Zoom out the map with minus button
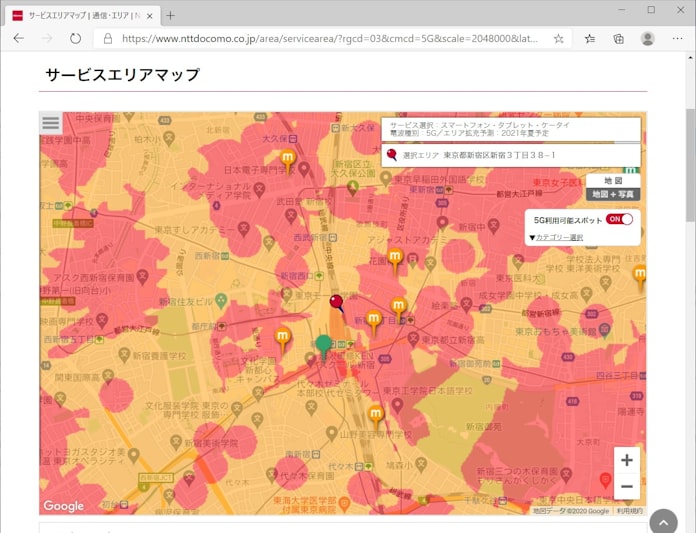 [626, 486]
